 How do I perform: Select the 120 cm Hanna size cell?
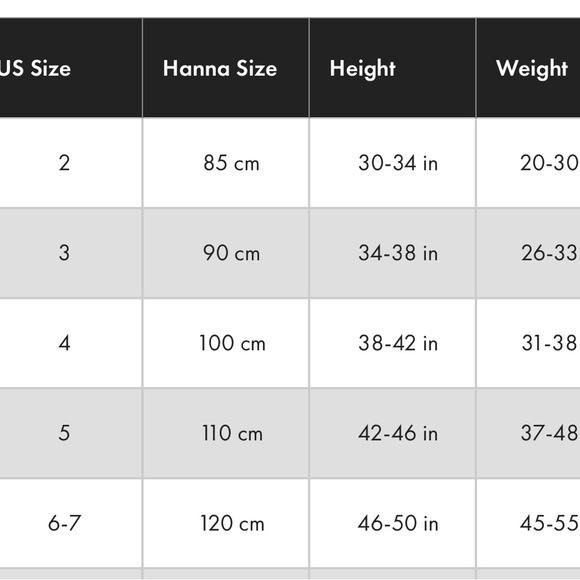(x=226, y=523)
